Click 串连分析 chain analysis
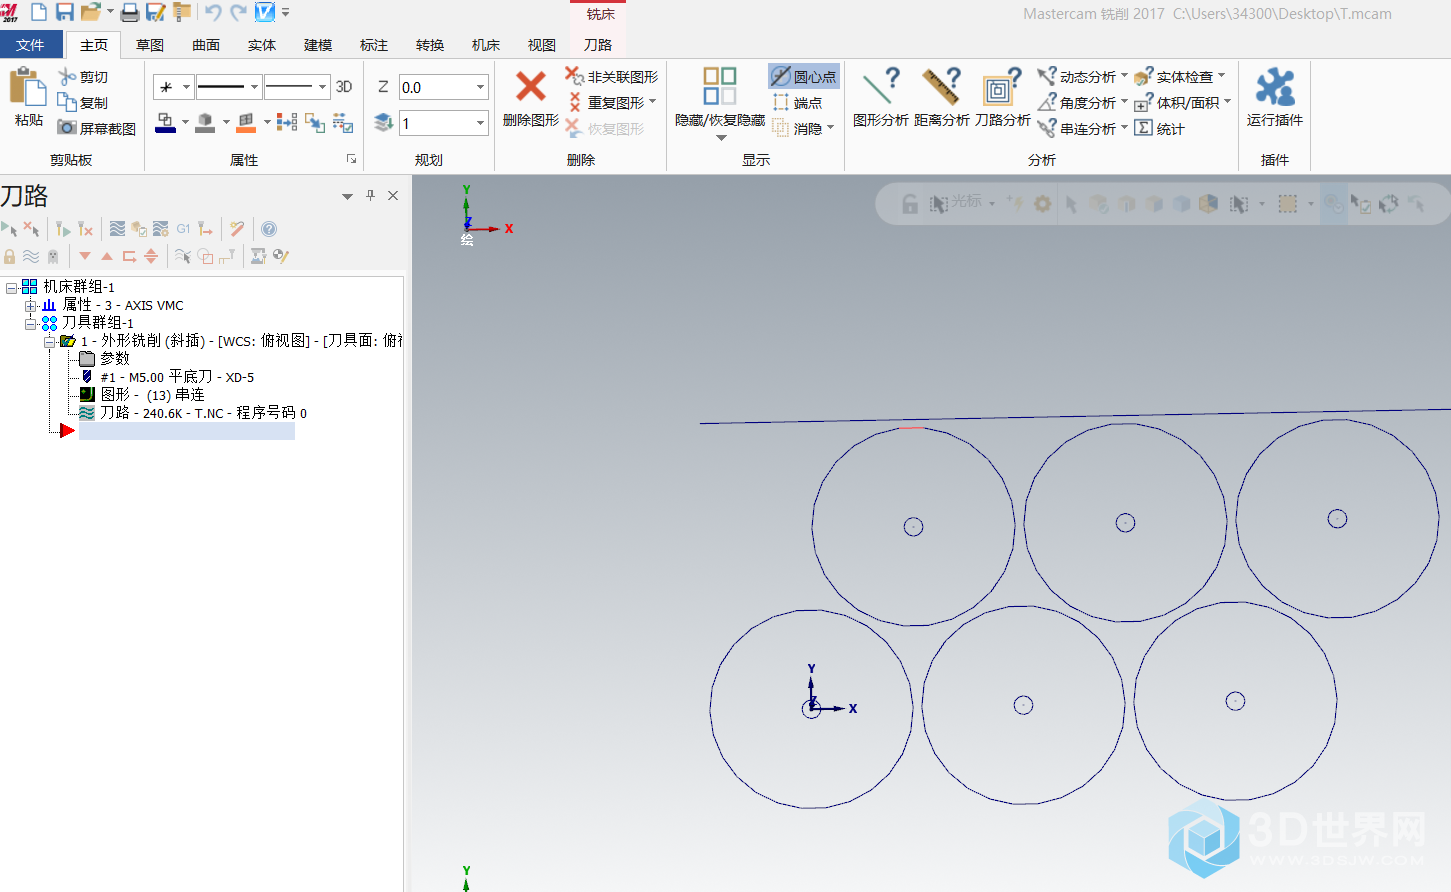 pos(1082,128)
